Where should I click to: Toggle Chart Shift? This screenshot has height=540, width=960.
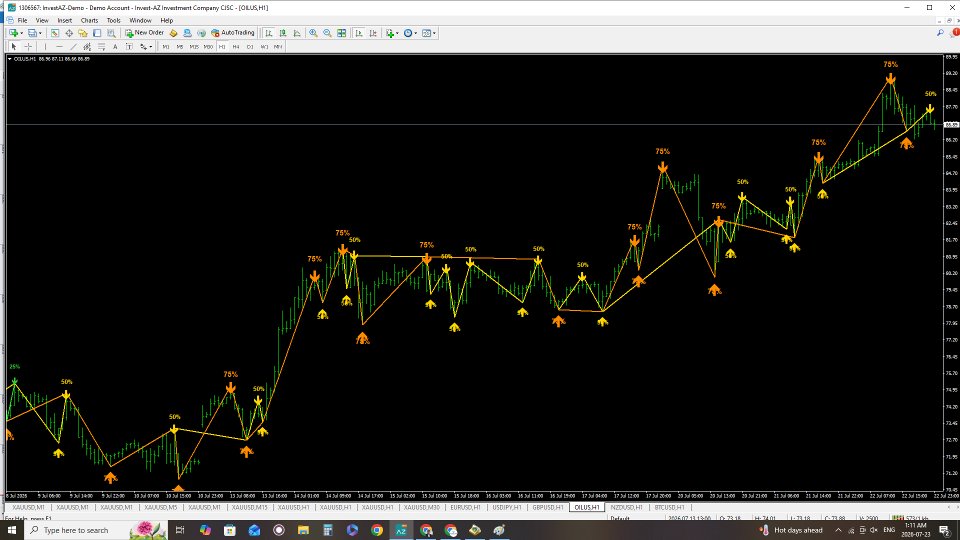tap(373, 33)
